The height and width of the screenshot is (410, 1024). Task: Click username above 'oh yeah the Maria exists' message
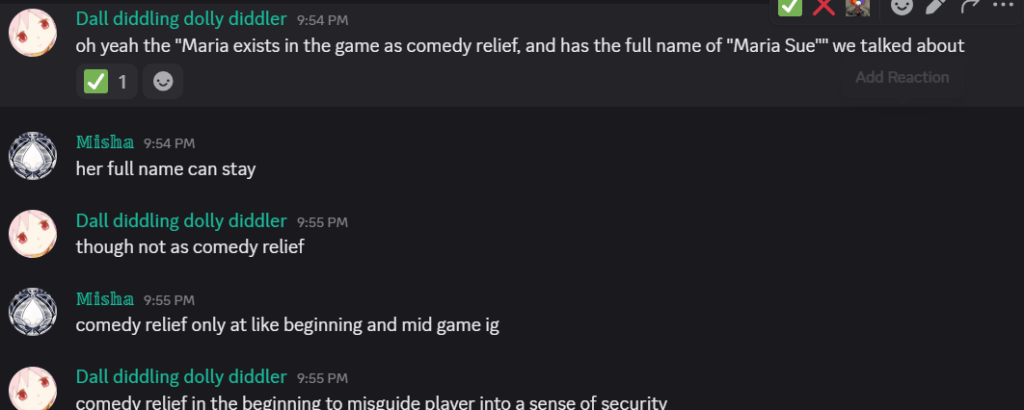click(x=181, y=19)
